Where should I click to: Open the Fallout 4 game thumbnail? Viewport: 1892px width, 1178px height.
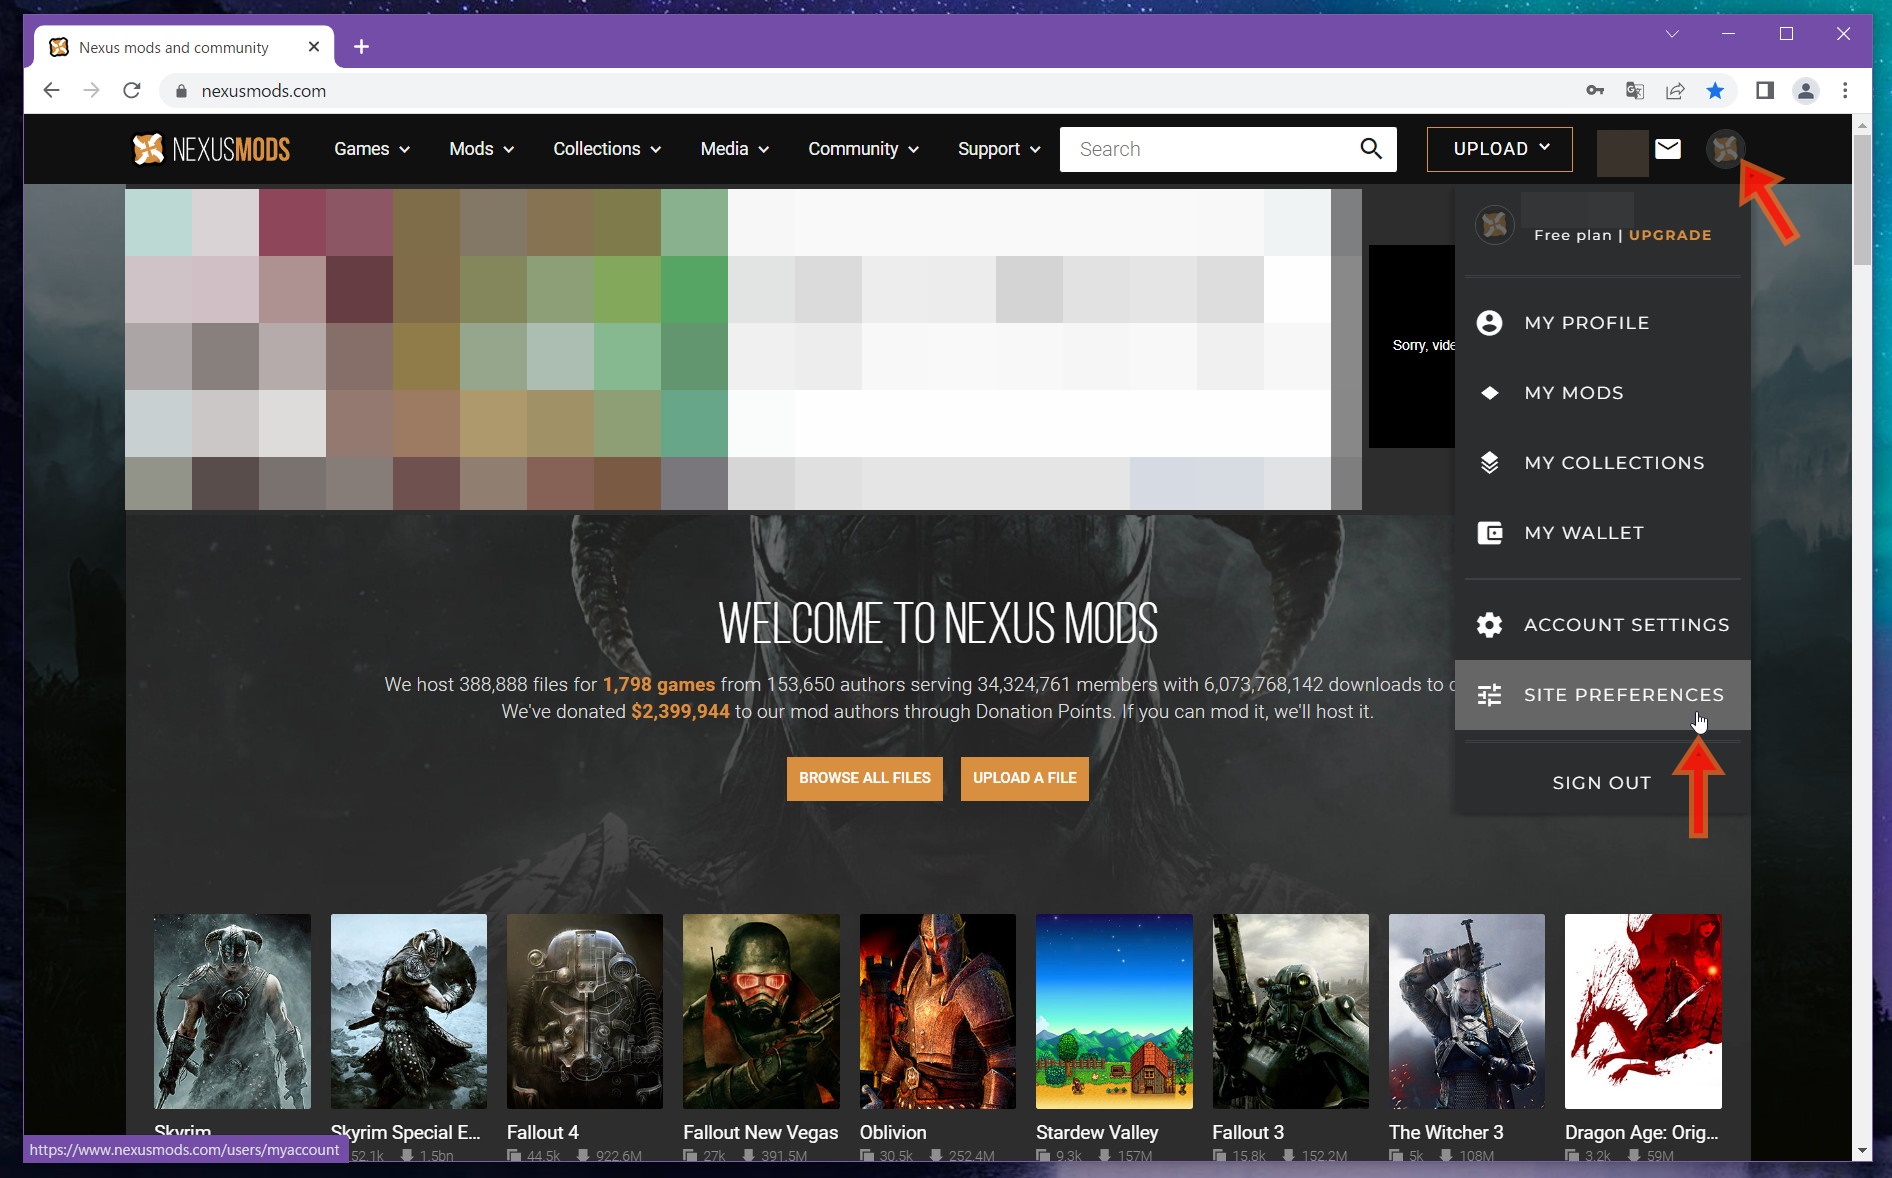(585, 1011)
